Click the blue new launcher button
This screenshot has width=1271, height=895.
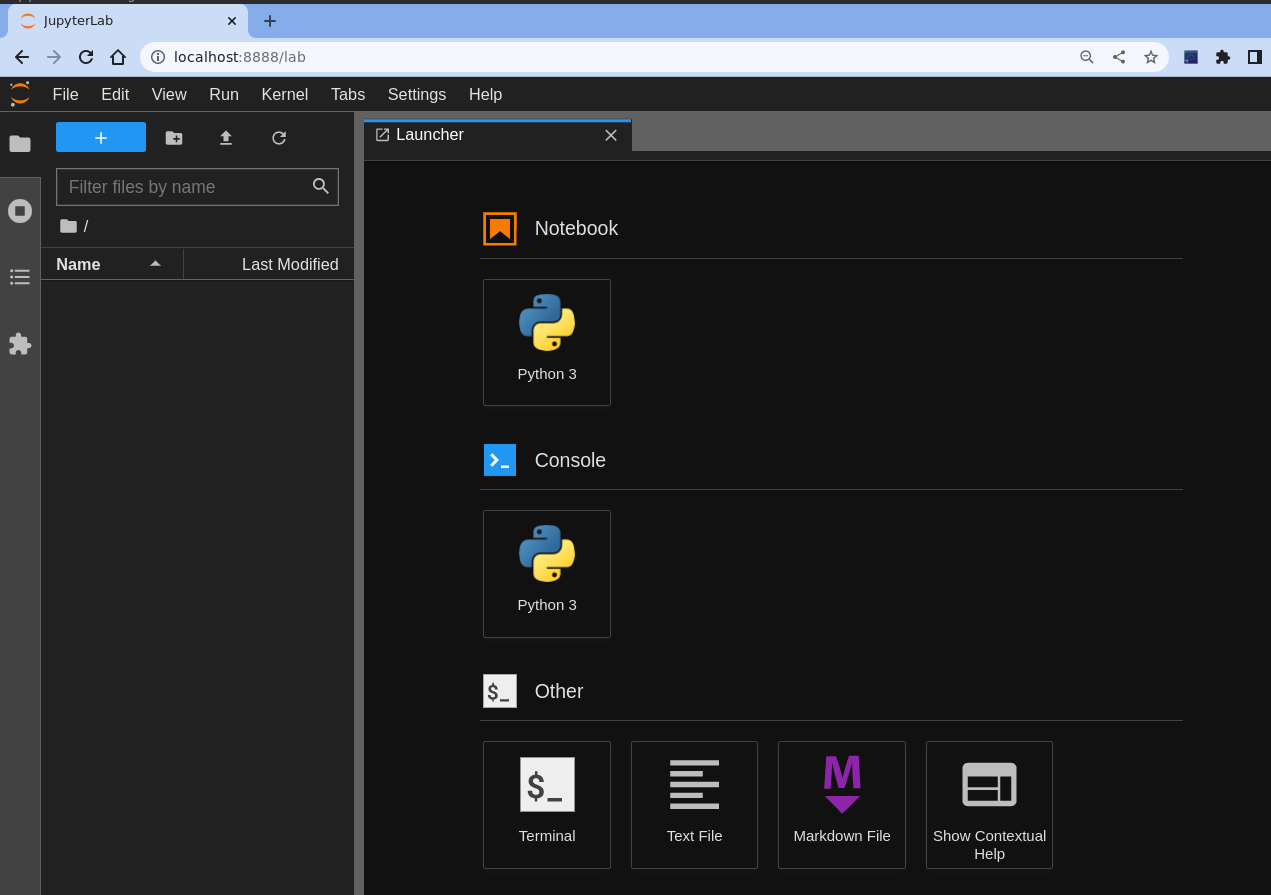100,137
